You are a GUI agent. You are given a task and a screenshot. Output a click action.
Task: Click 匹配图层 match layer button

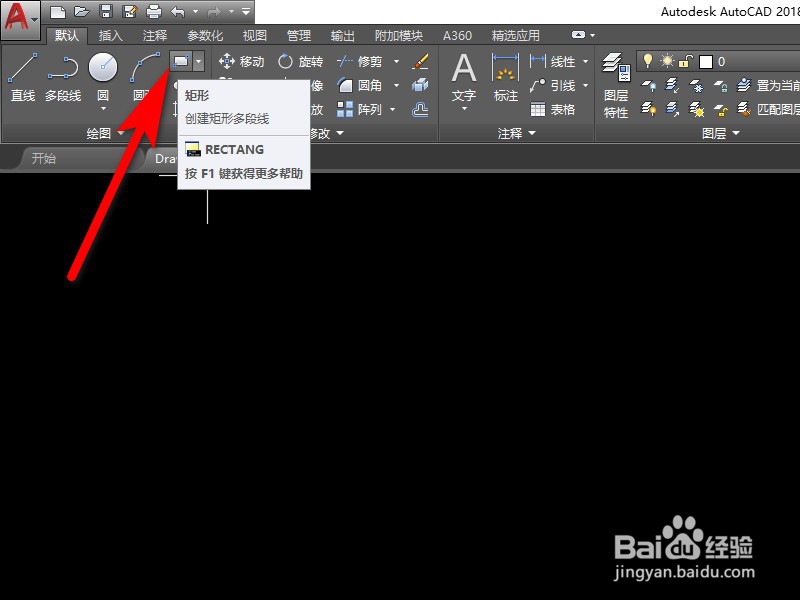(x=768, y=109)
